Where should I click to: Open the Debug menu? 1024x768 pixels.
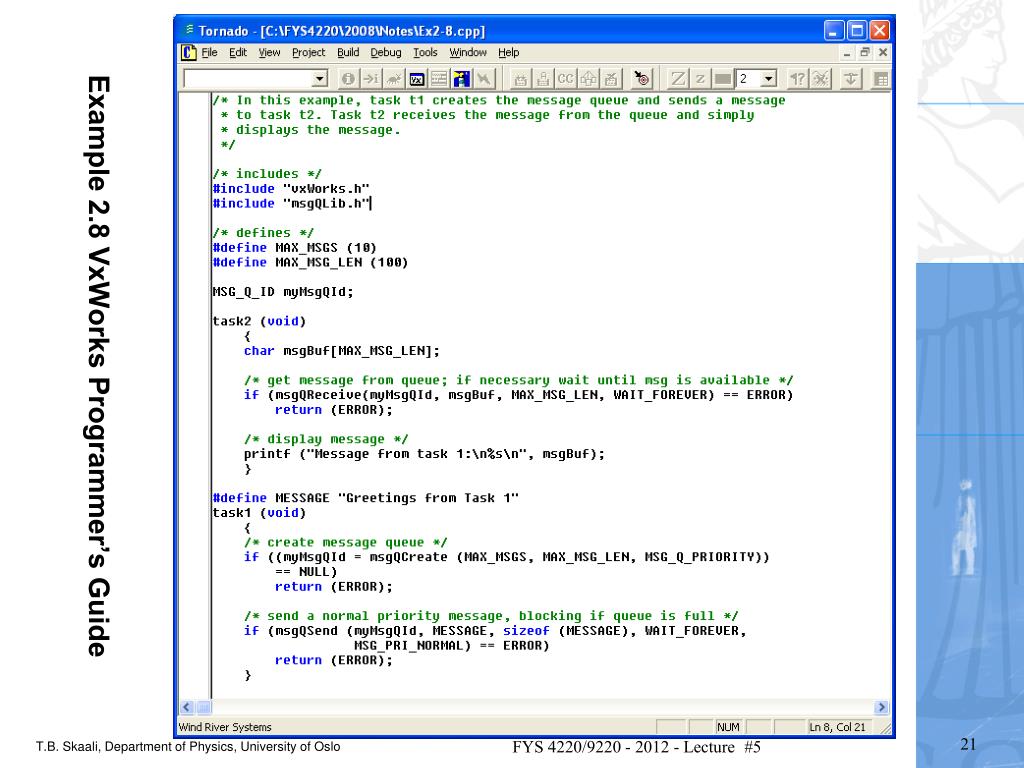click(x=386, y=53)
